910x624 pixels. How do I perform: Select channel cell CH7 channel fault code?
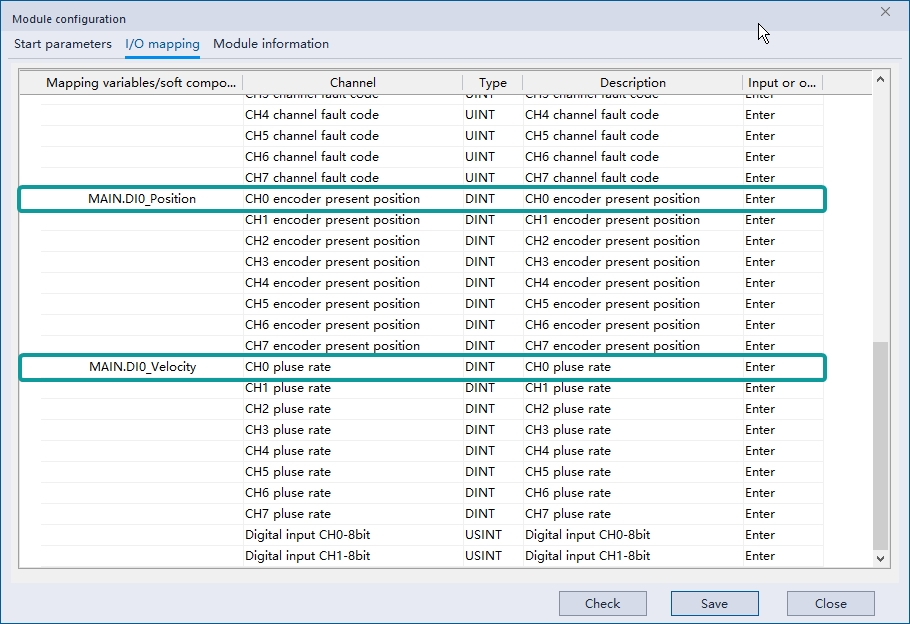tap(353, 178)
